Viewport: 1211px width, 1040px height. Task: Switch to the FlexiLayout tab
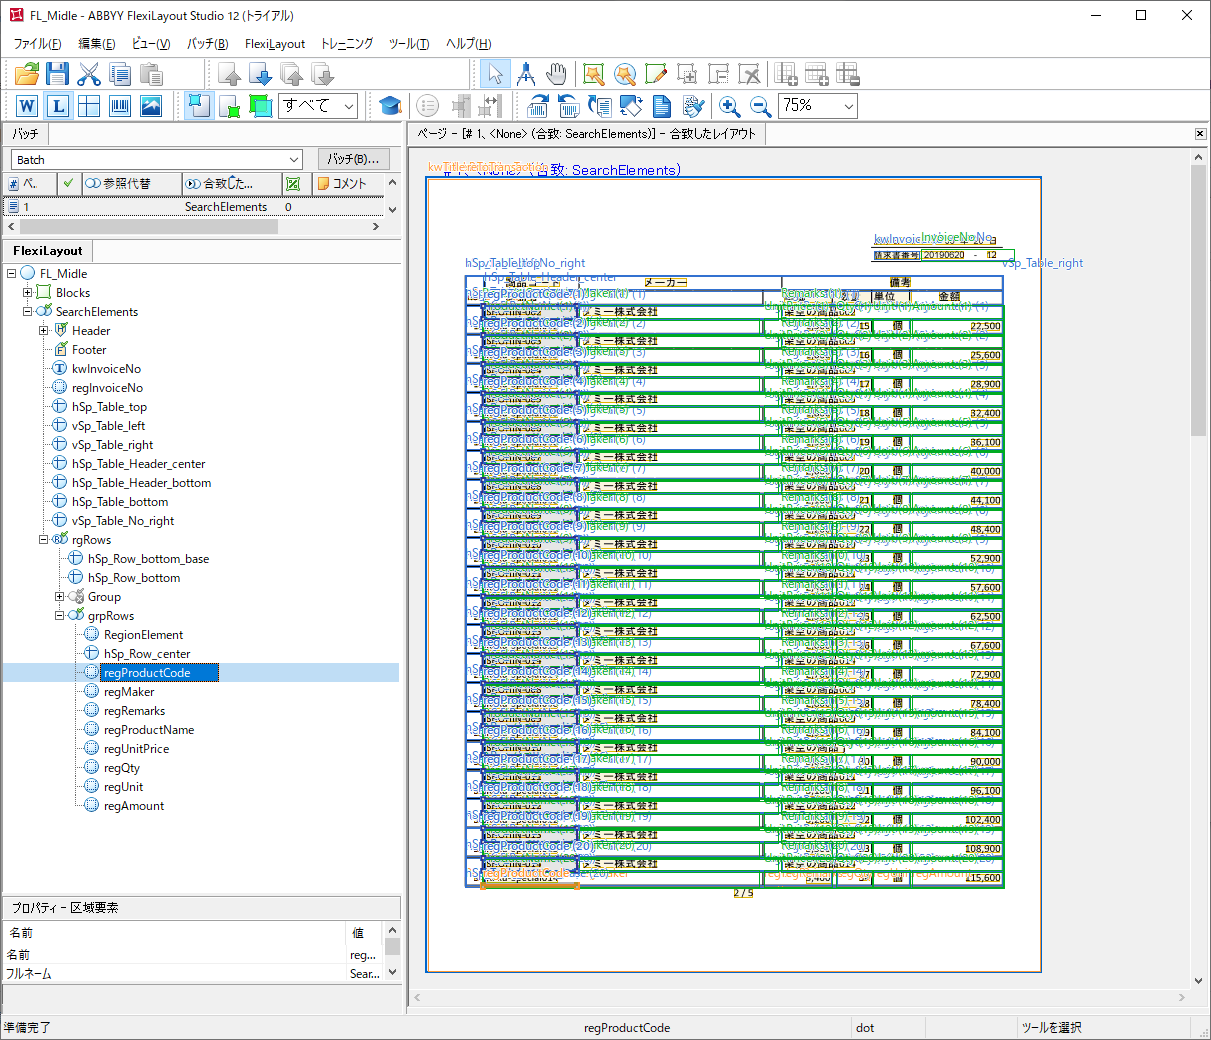tap(48, 251)
